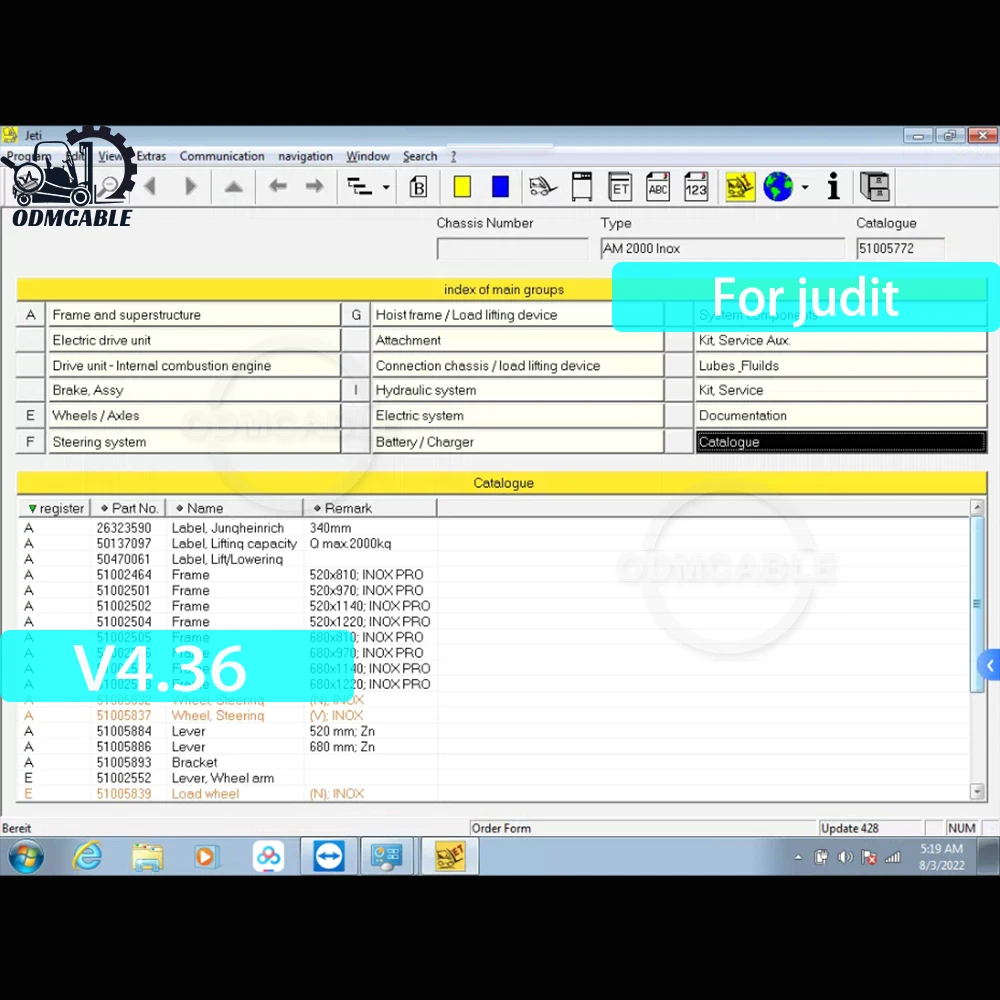Select Hydraulic system group
1000x1000 pixels.
pyautogui.click(x=517, y=390)
